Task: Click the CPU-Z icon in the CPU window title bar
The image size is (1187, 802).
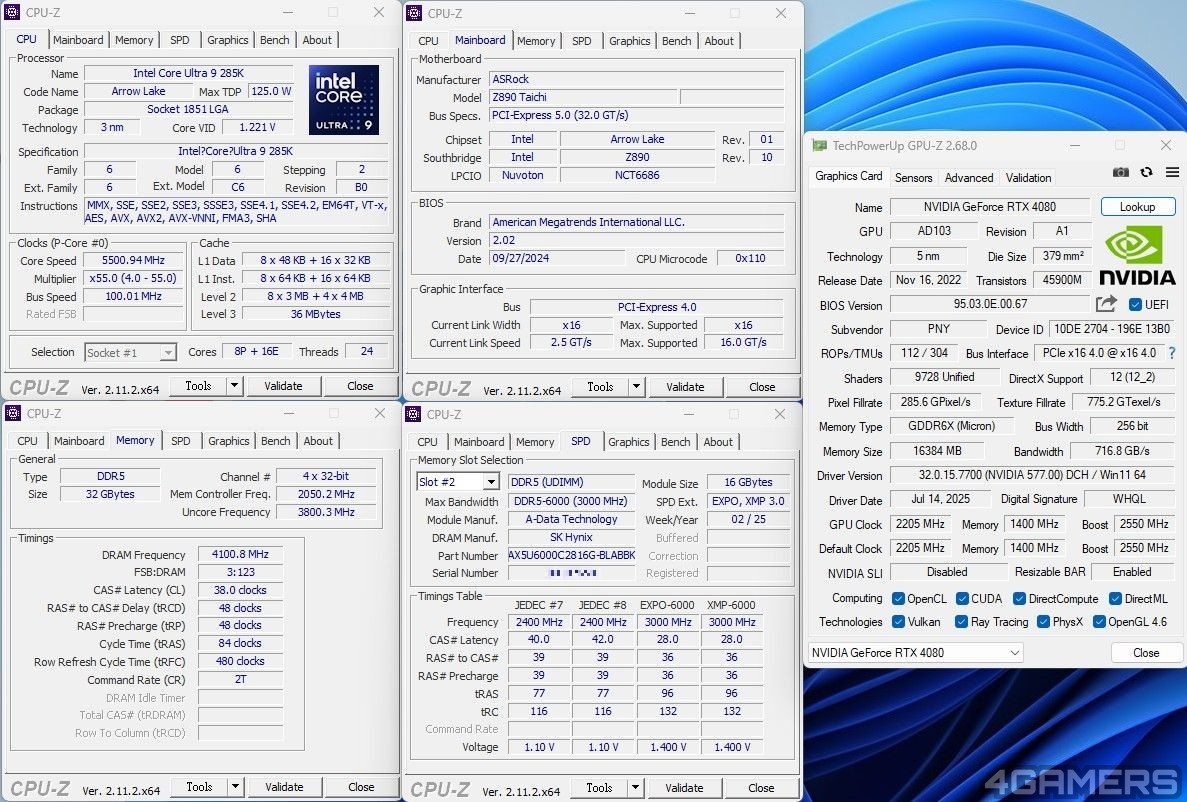Action: (x=12, y=12)
